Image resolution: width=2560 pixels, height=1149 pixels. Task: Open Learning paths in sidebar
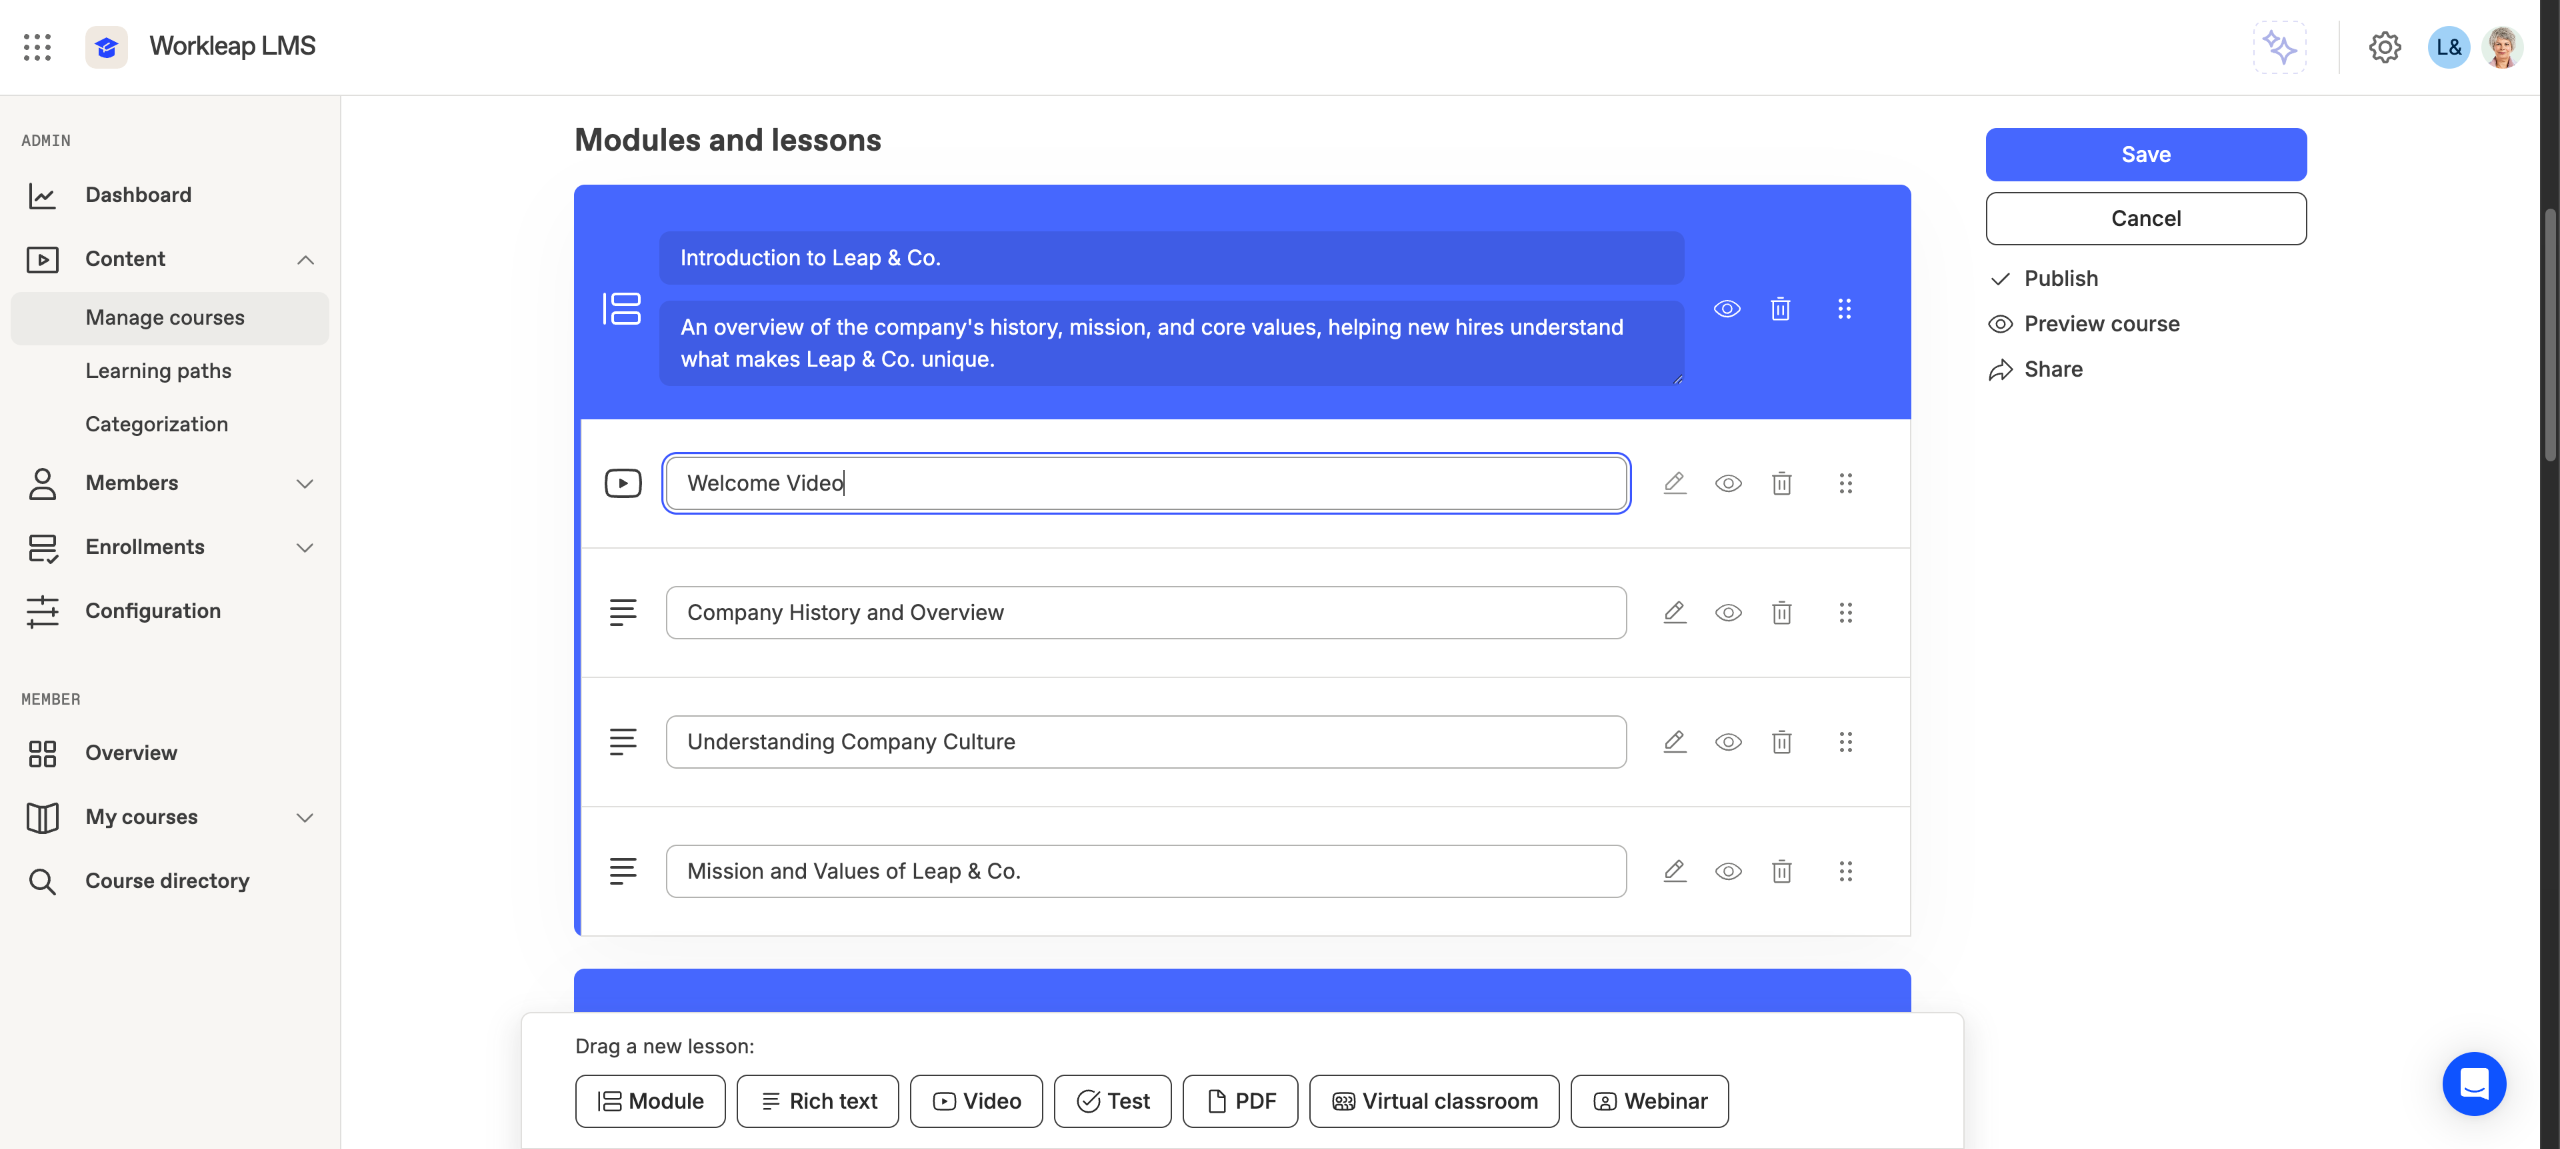tap(158, 371)
